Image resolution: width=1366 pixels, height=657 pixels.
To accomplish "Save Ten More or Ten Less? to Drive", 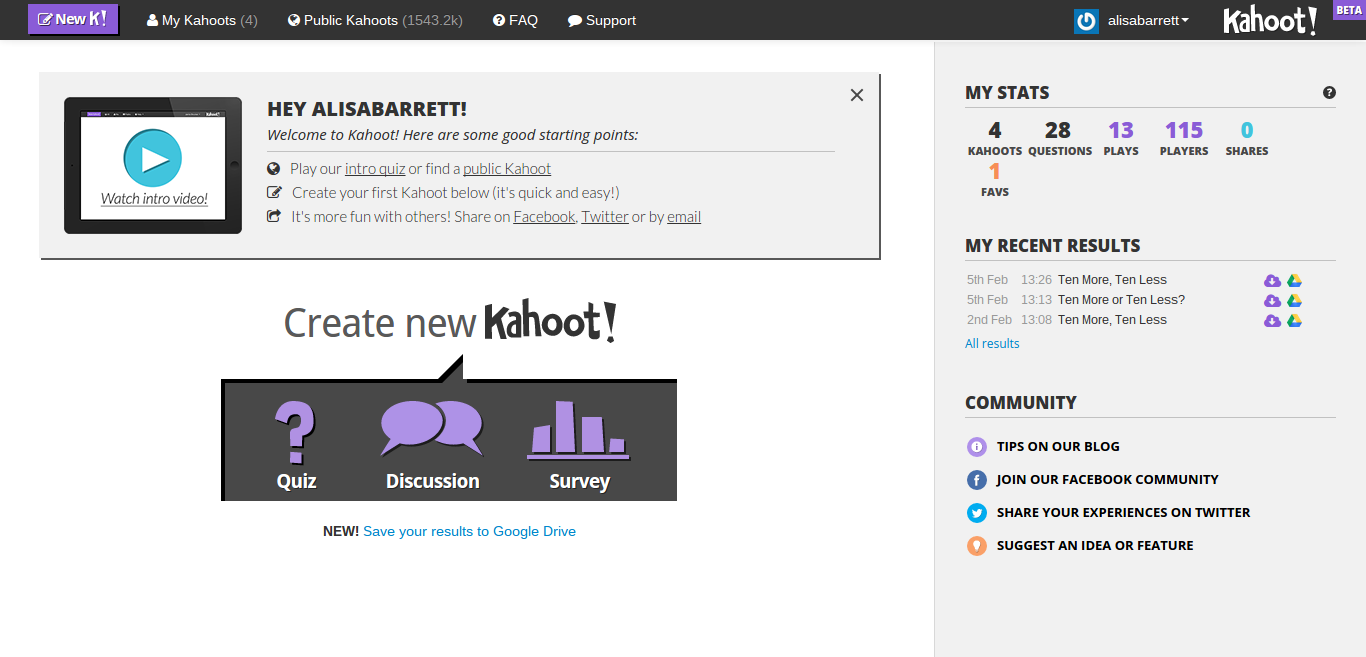I will pos(1294,301).
